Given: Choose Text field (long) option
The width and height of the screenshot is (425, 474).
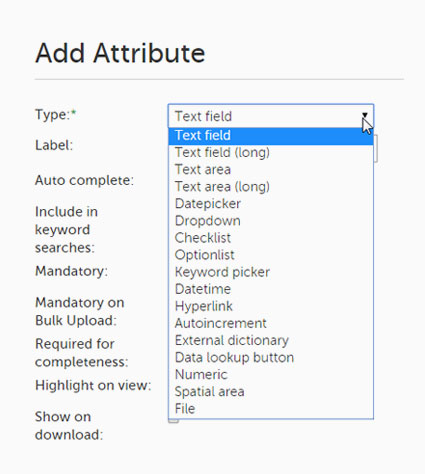Looking at the screenshot, I should (271, 153).
